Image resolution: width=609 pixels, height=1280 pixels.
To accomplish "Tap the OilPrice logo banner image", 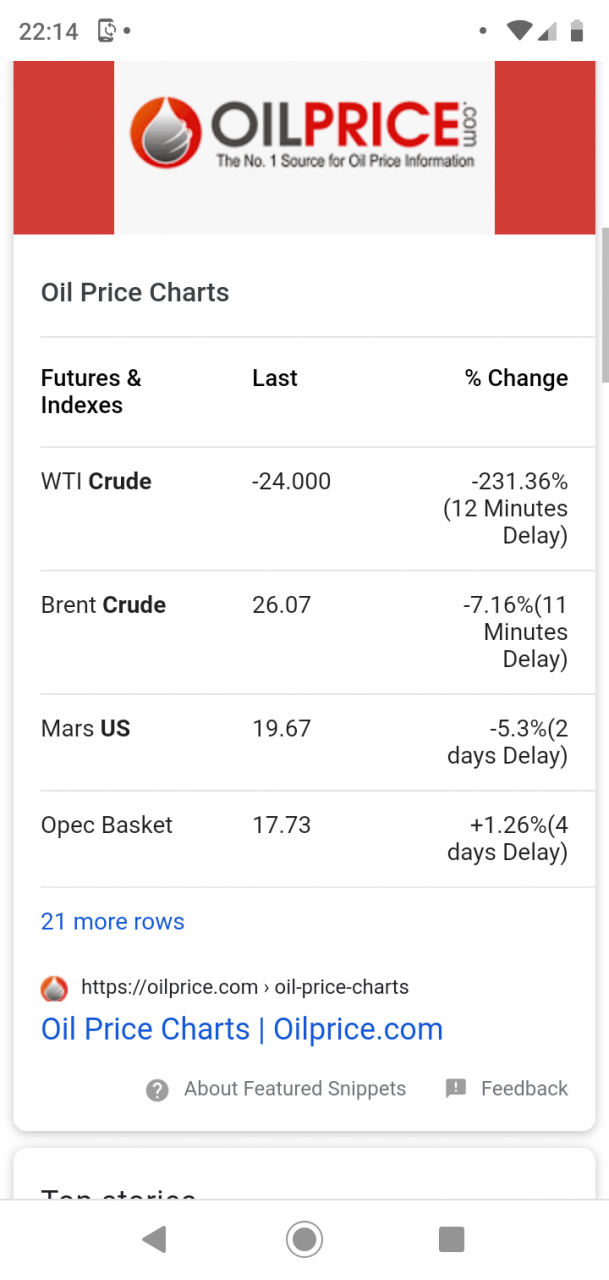I will pyautogui.click(x=304, y=147).
